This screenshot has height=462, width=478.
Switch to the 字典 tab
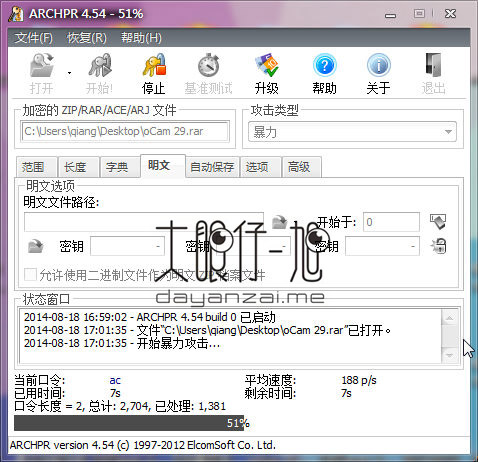tap(120, 167)
